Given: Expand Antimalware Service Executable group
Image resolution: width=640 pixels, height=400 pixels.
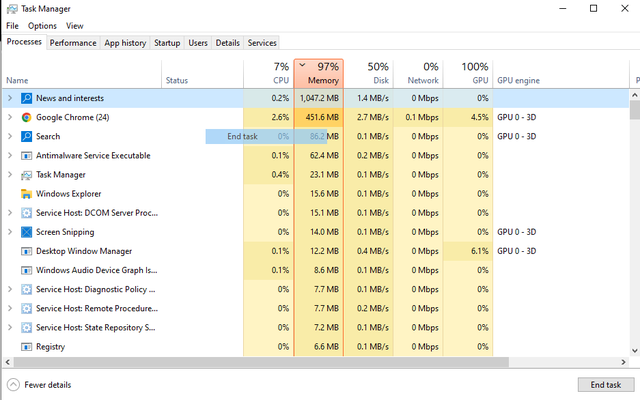Looking at the screenshot, I should (x=10, y=156).
